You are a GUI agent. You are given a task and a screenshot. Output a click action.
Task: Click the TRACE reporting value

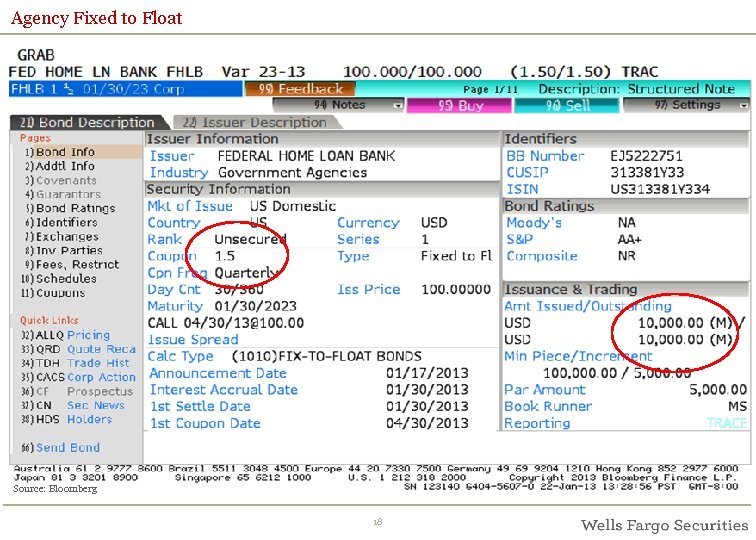click(x=727, y=424)
